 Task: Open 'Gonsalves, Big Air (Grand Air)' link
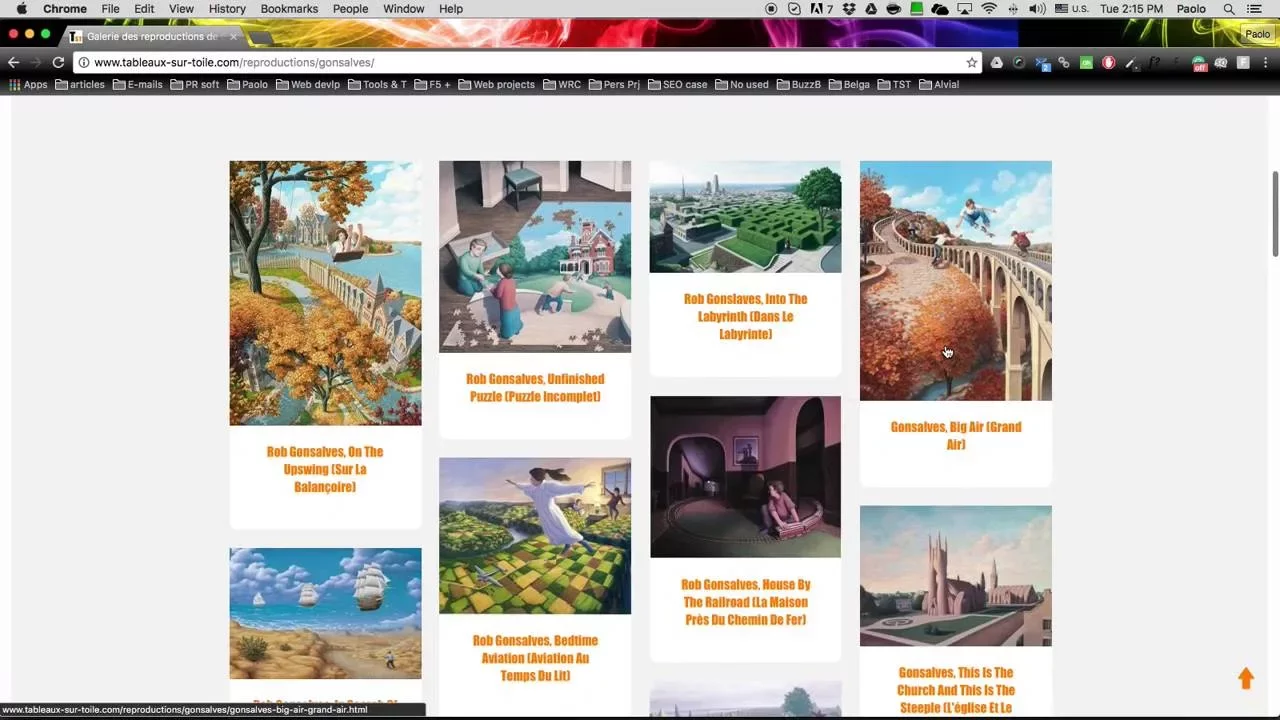coord(956,435)
